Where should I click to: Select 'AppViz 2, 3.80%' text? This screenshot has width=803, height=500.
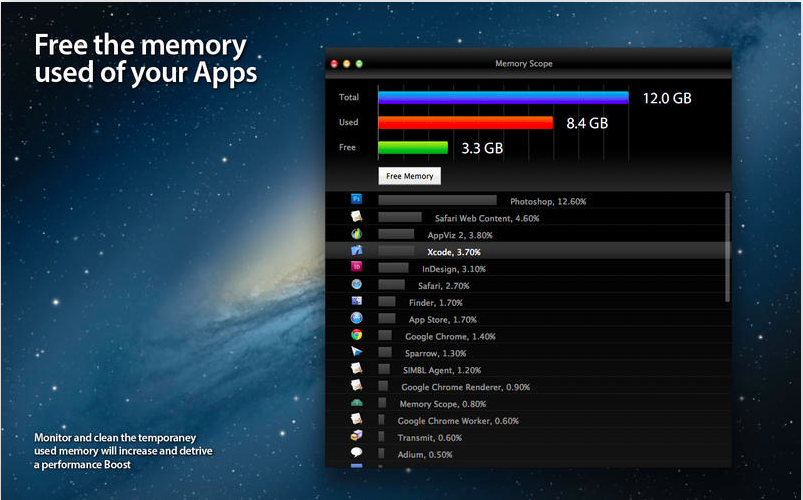click(460, 235)
